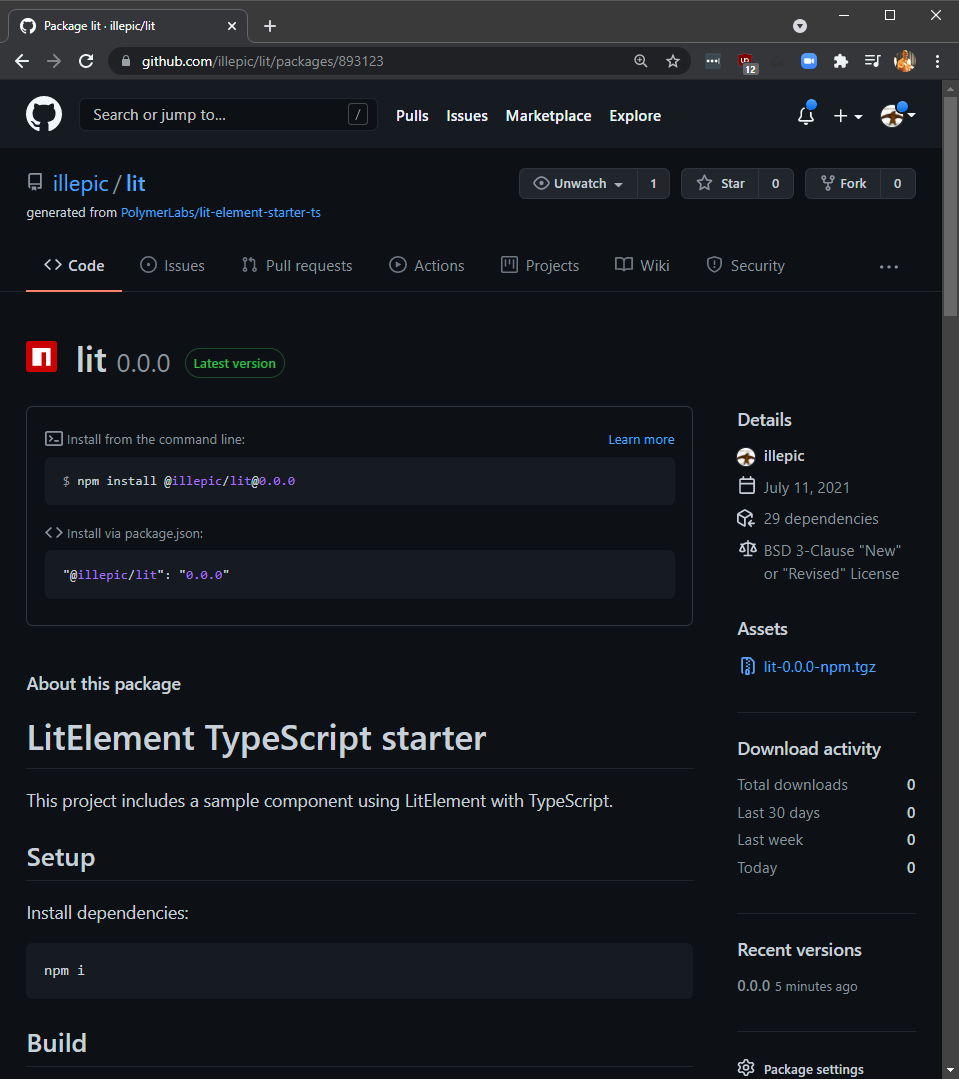The width and height of the screenshot is (959, 1079).
Task: Open a new browser tab
Action: [270, 26]
